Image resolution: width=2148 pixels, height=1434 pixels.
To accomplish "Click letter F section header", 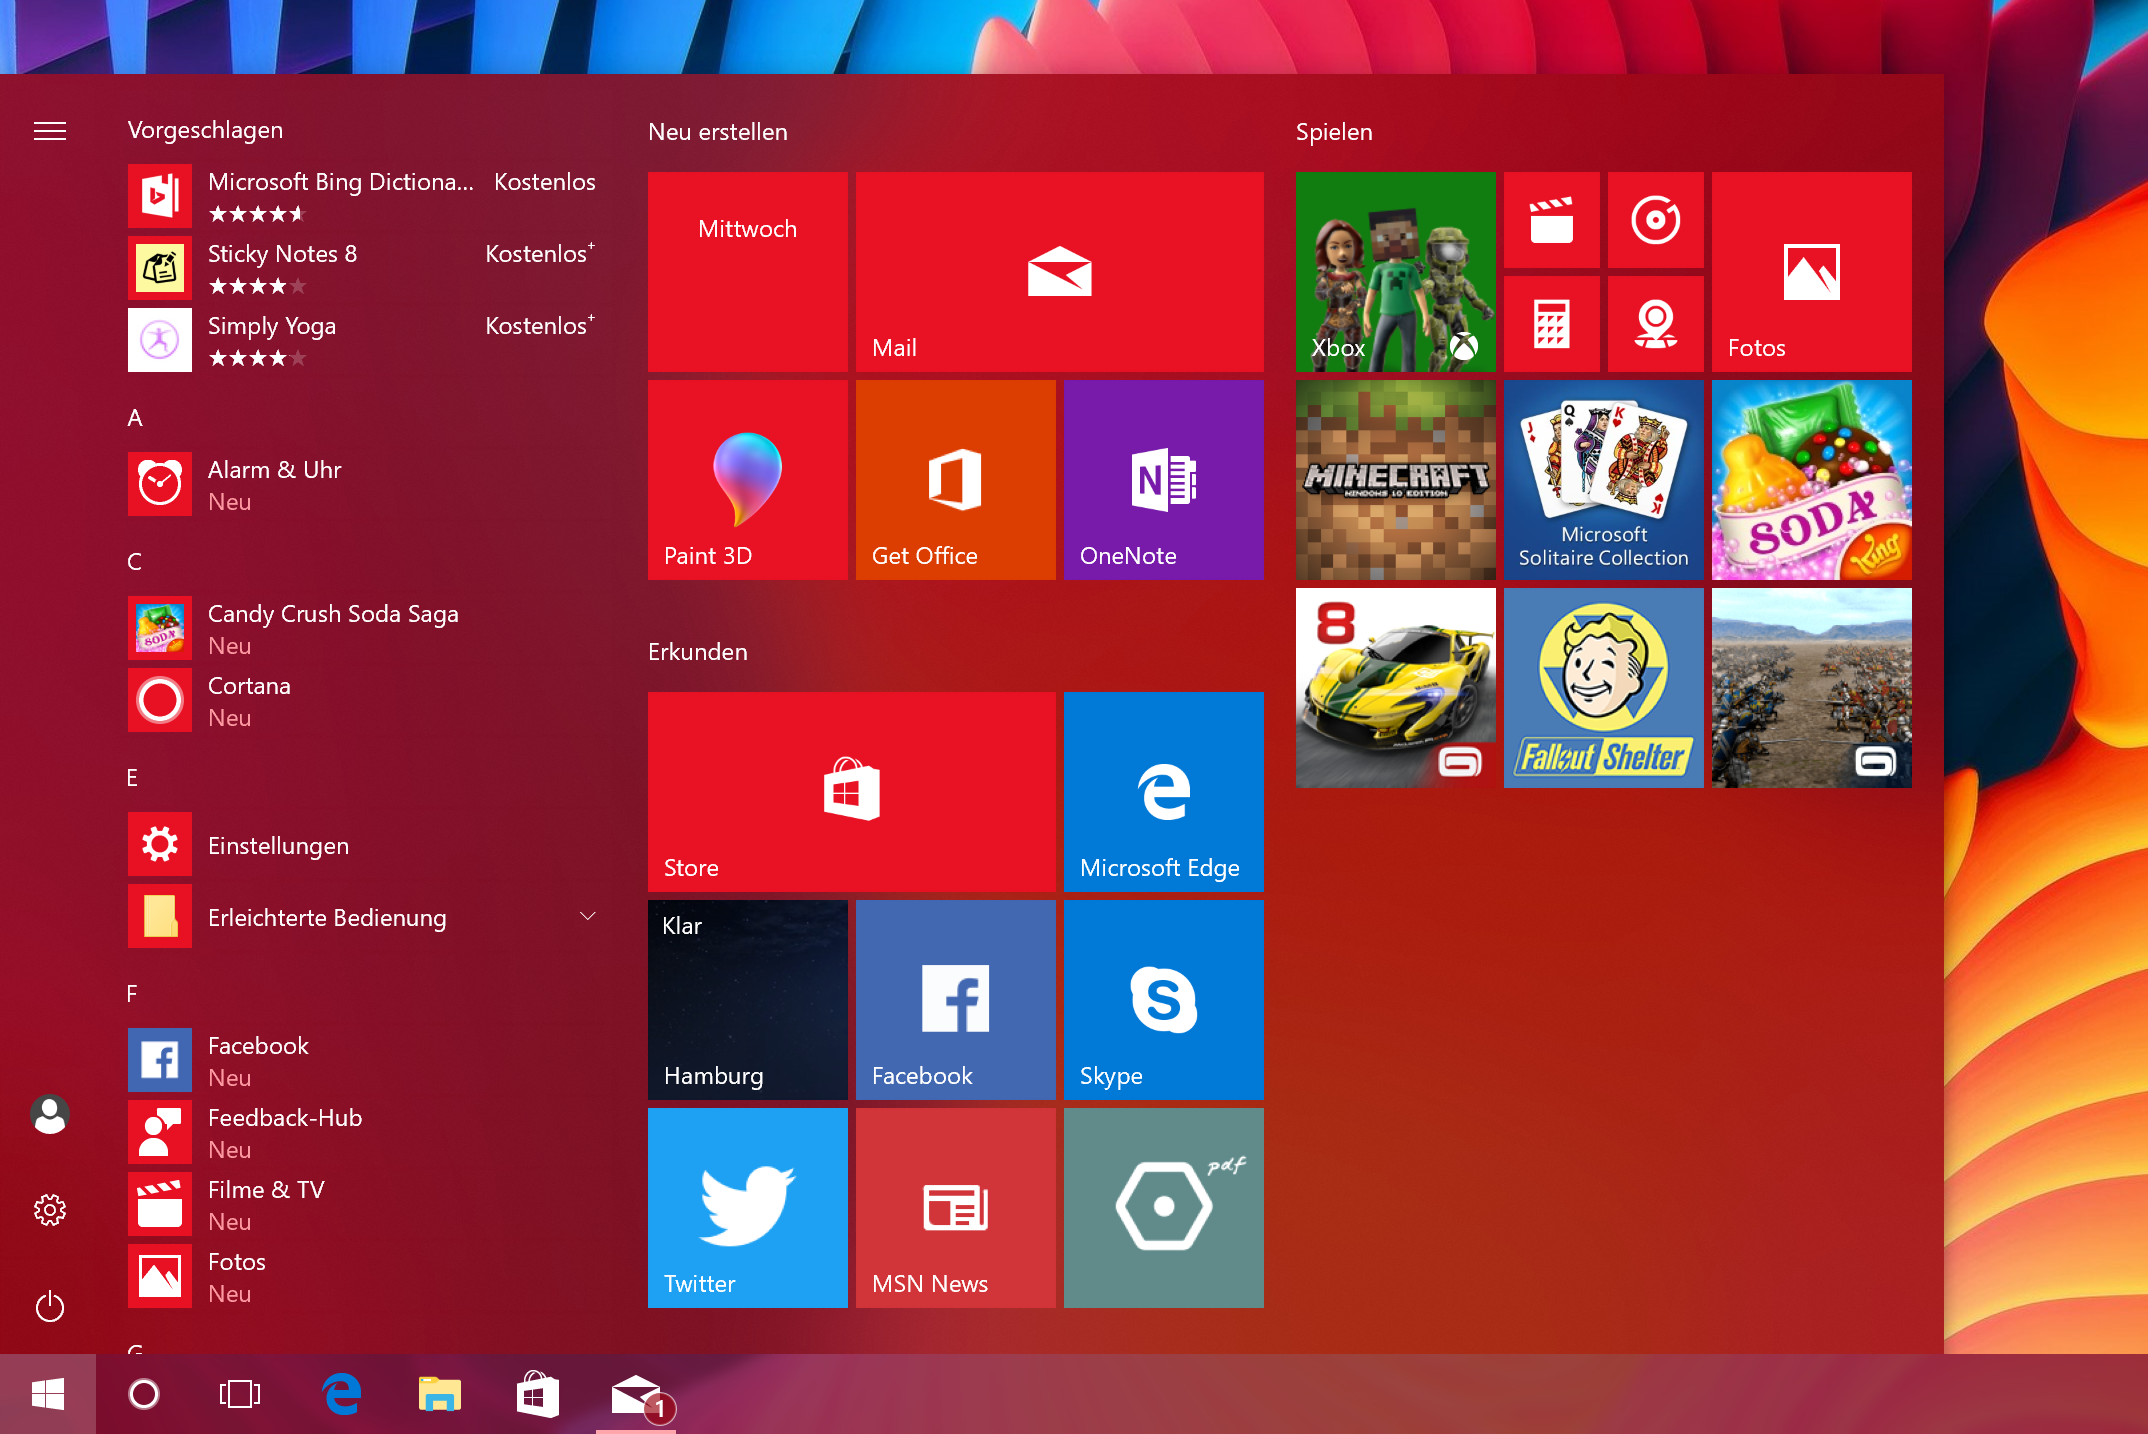I will 132,994.
